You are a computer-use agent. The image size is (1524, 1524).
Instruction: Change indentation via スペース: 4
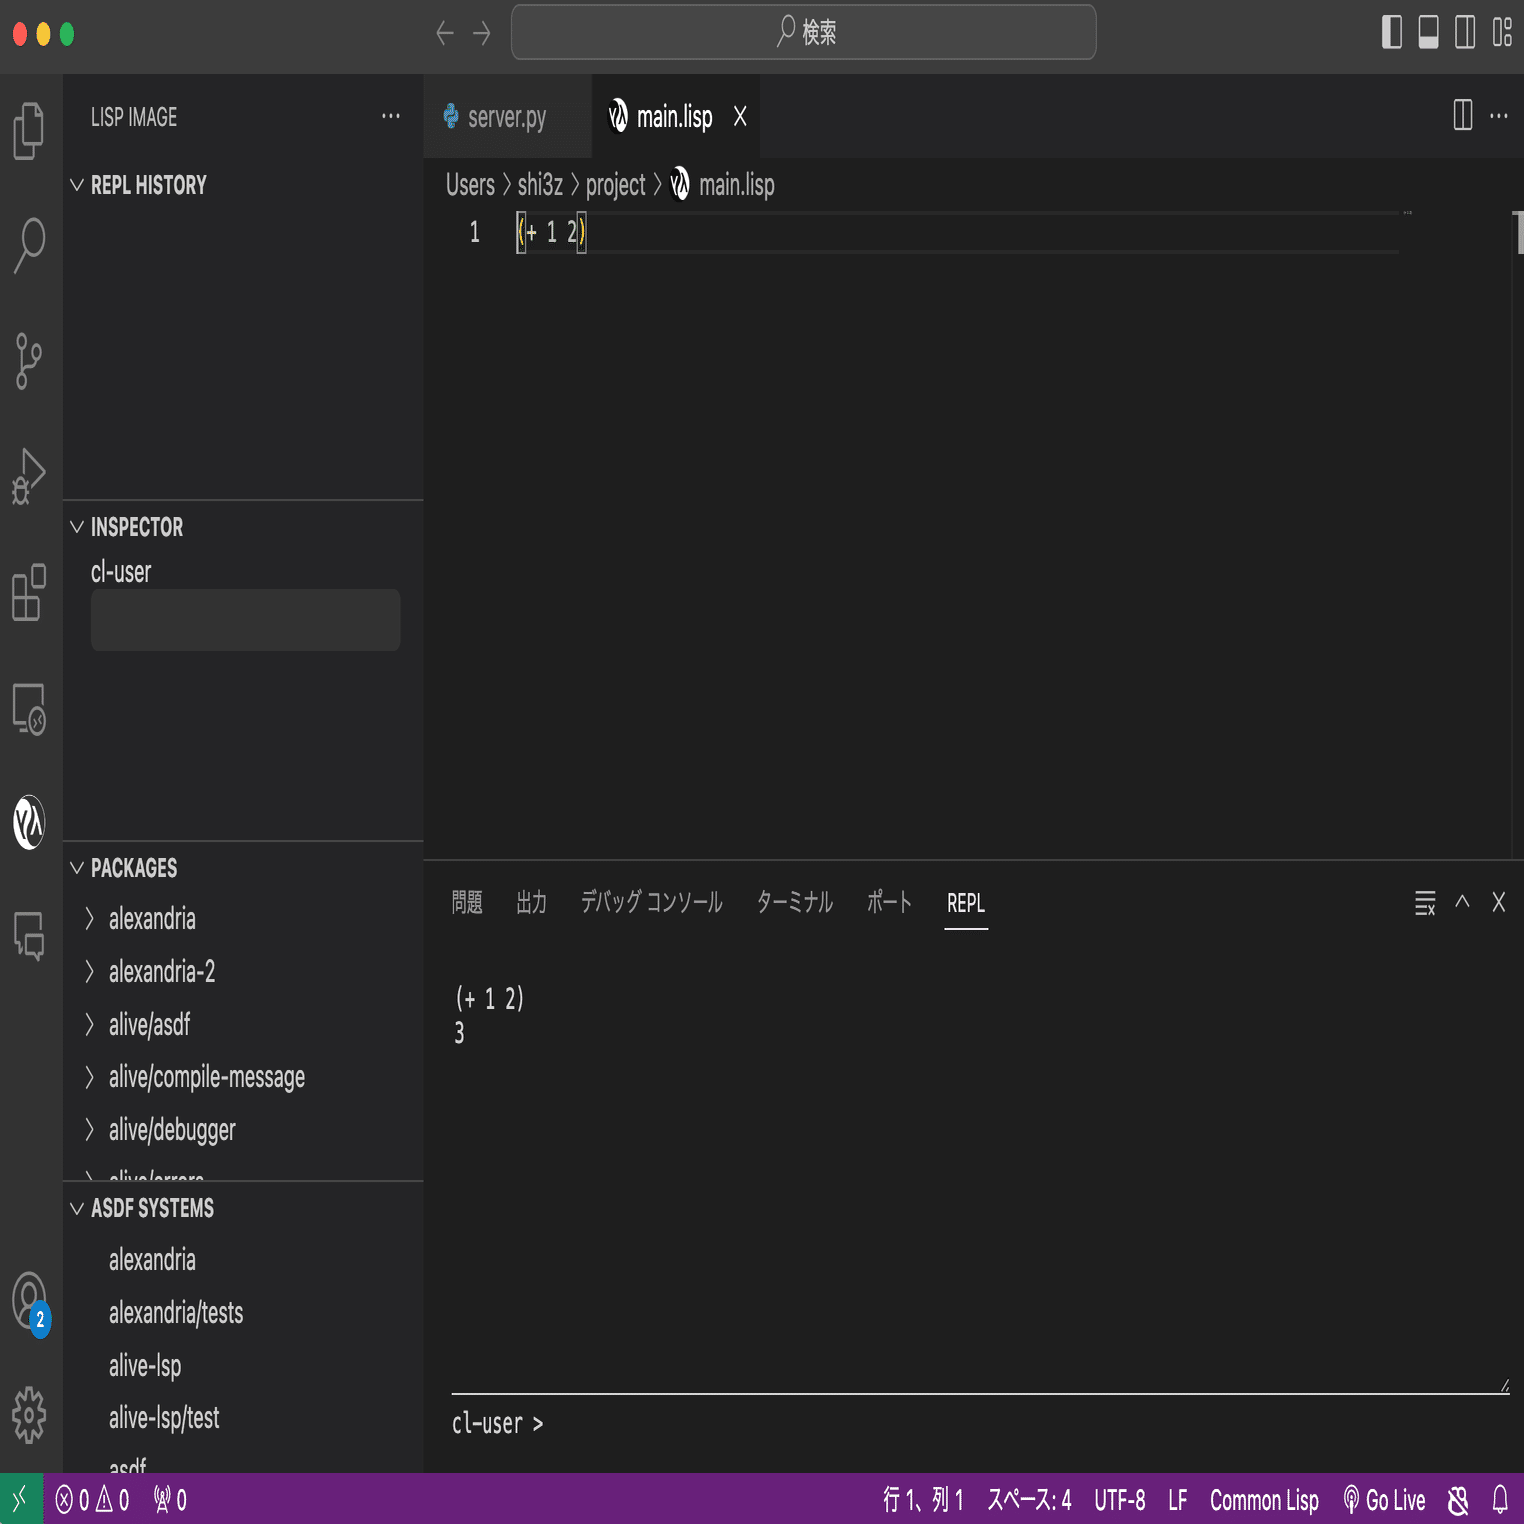1029,1499
